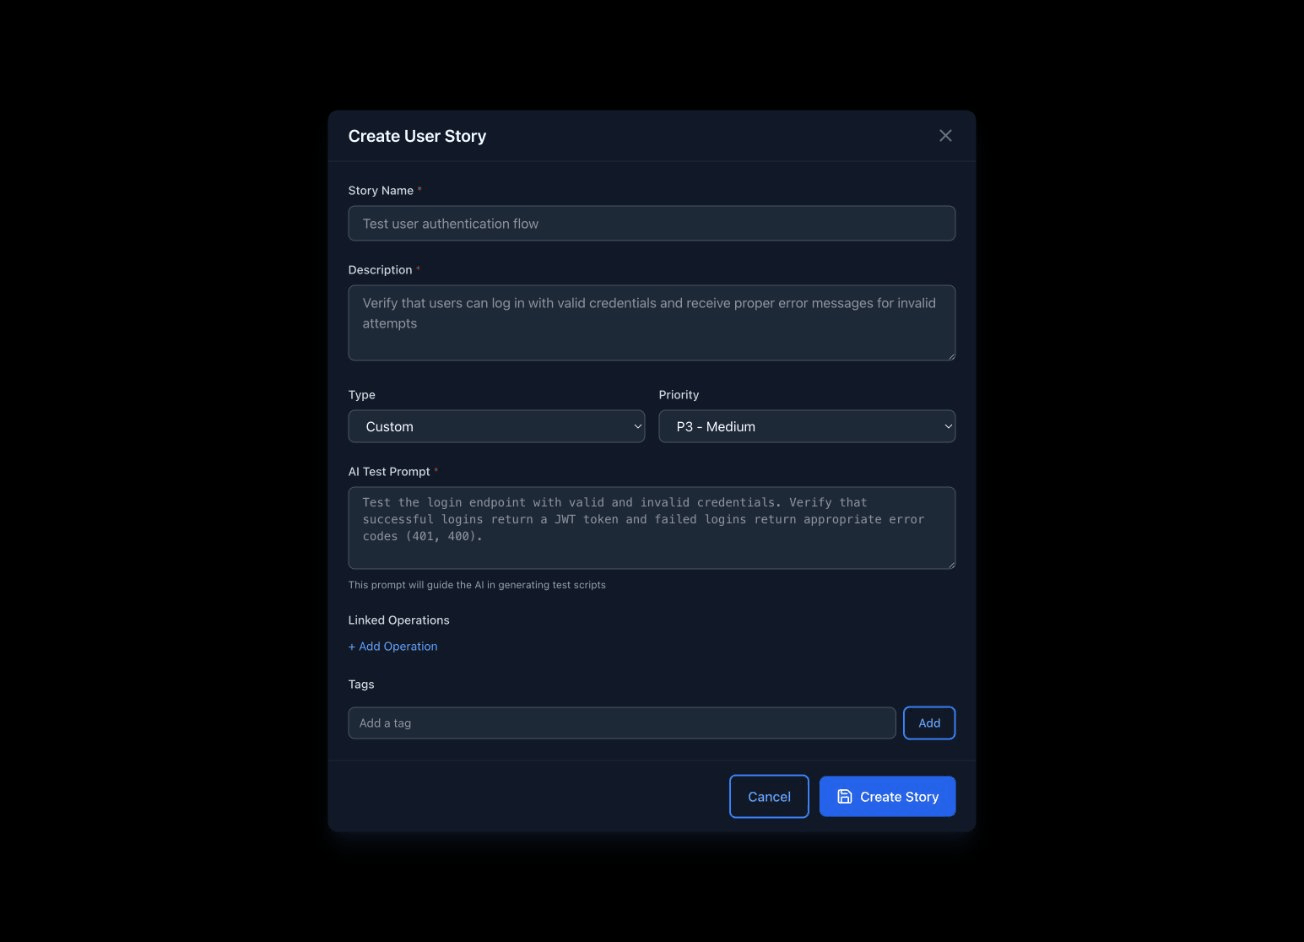The height and width of the screenshot is (942, 1304).
Task: Click the Linked Operations section label
Action: click(x=399, y=620)
